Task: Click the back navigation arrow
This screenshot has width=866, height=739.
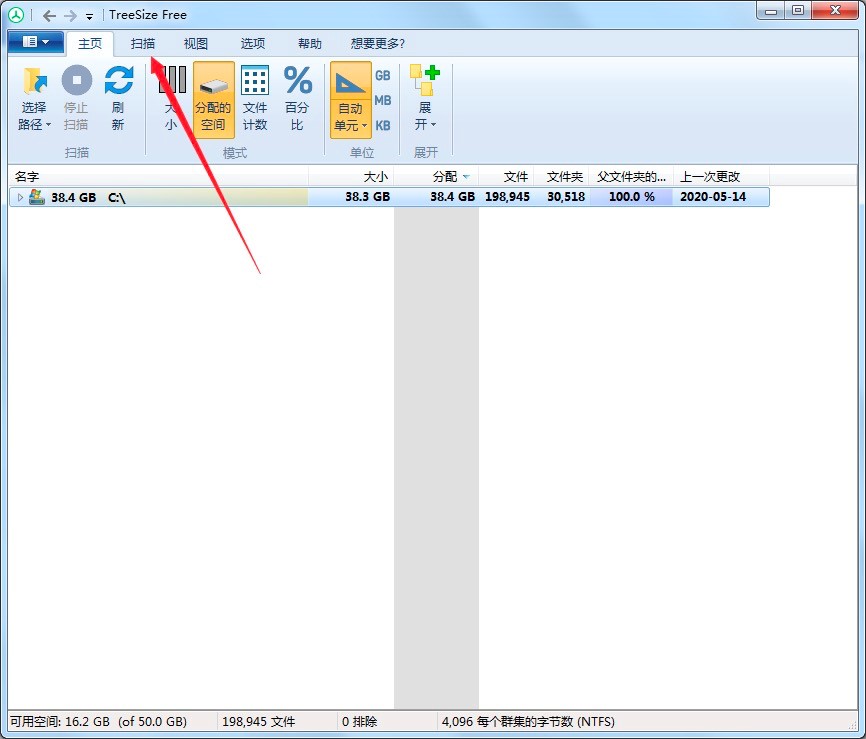Action: coord(49,15)
